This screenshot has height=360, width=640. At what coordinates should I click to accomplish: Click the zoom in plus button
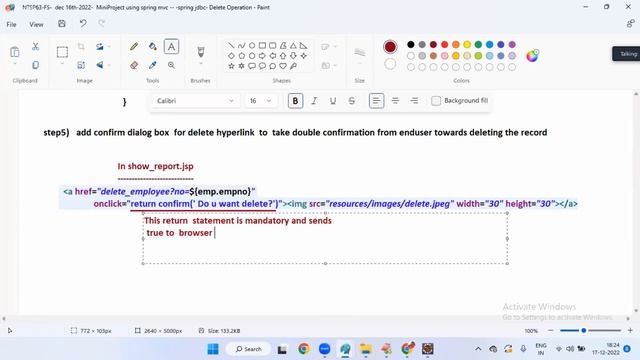point(630,331)
